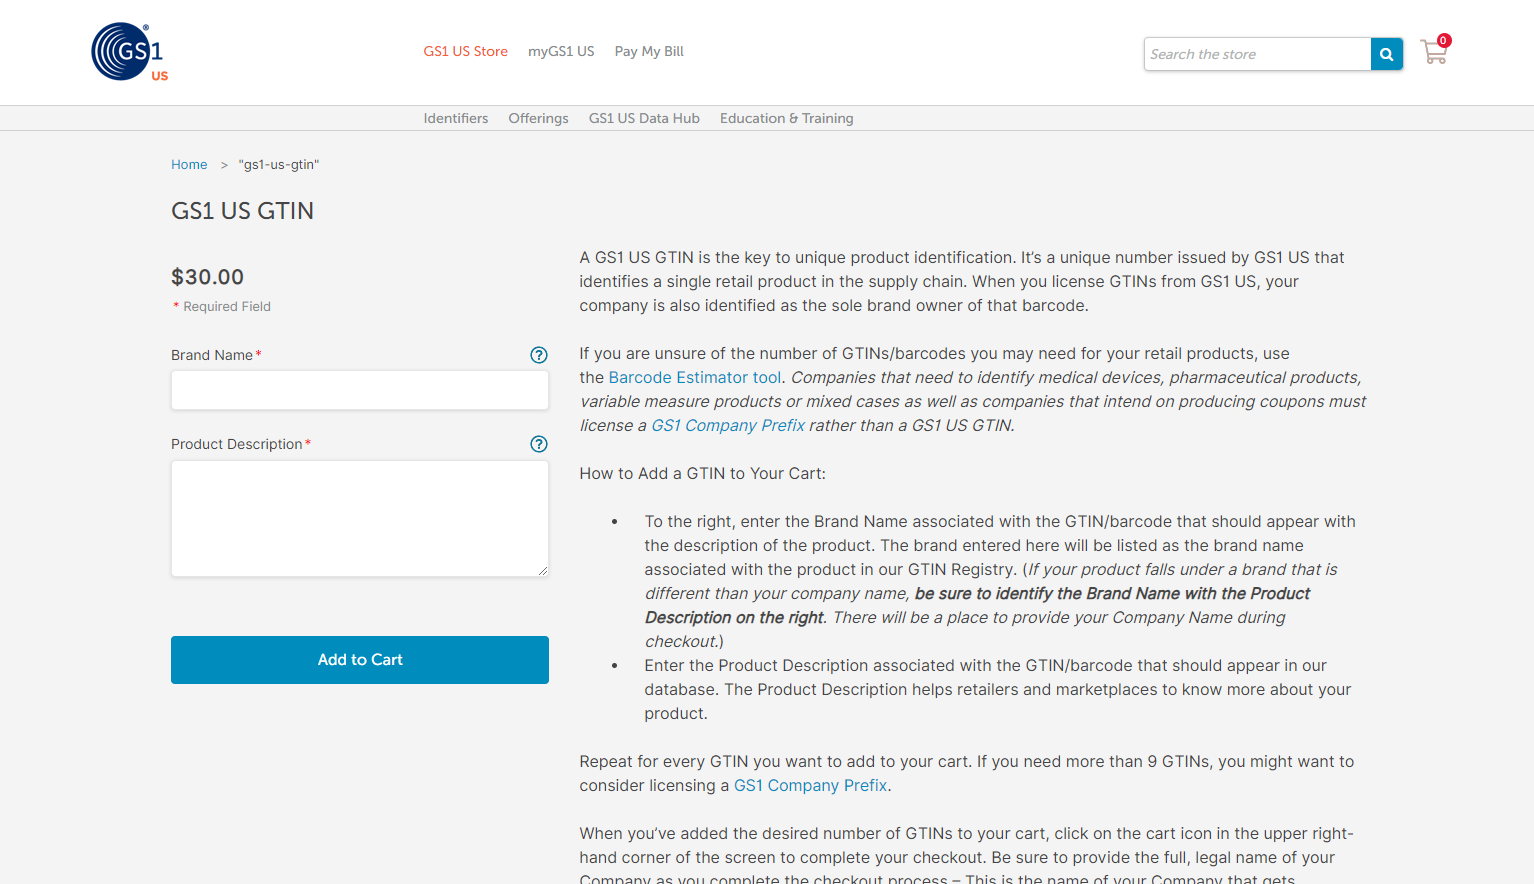The width and height of the screenshot is (1534, 884).
Task: Open the GS1 US Store menu
Action: (x=465, y=51)
